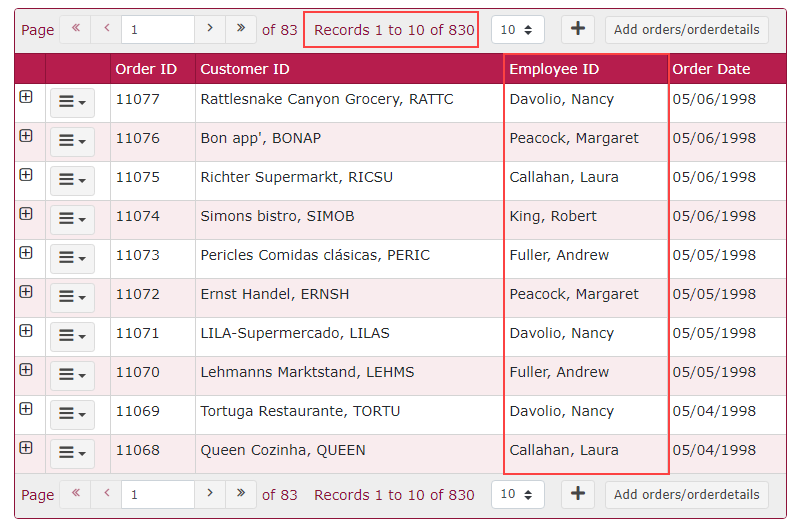Click top Add orders/orderdetails button

[686, 29]
